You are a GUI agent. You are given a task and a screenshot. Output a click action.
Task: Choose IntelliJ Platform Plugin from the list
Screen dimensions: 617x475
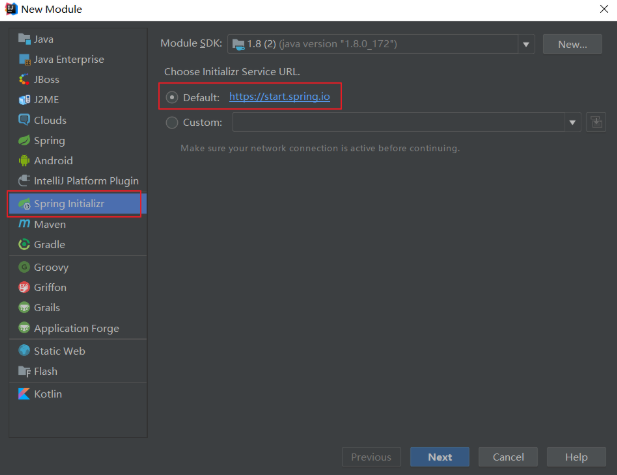(78, 181)
